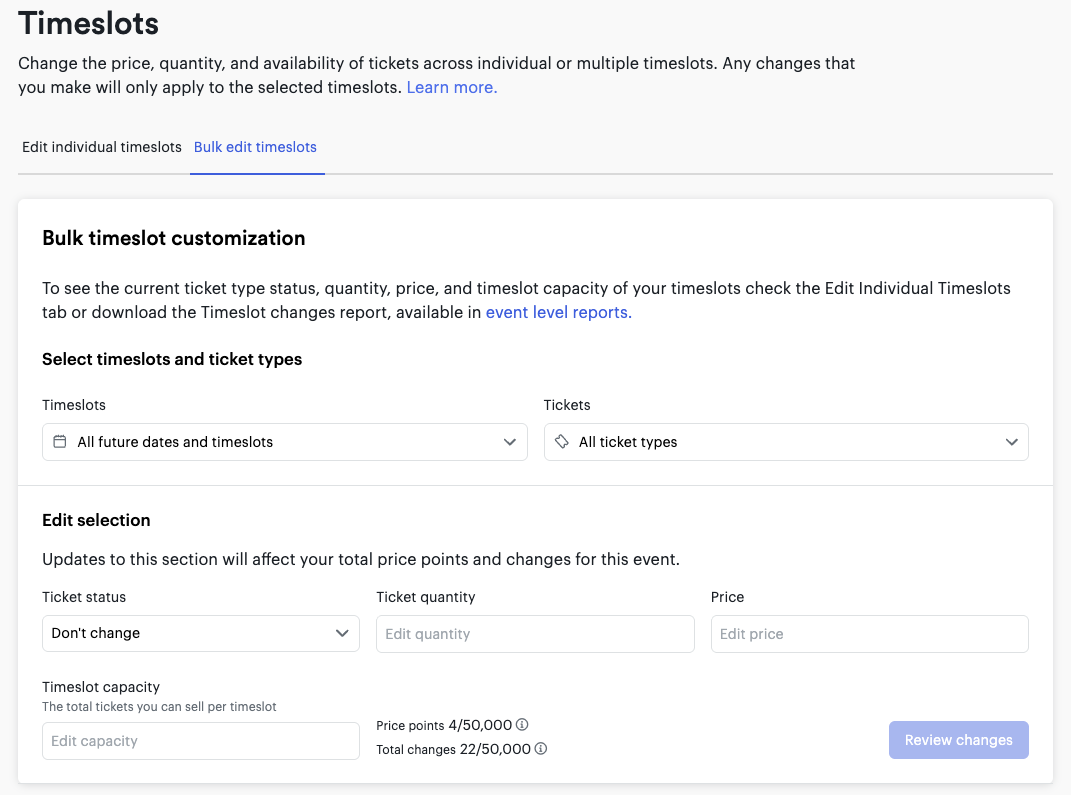
Task: Focus the Edit price input field
Action: (870, 634)
